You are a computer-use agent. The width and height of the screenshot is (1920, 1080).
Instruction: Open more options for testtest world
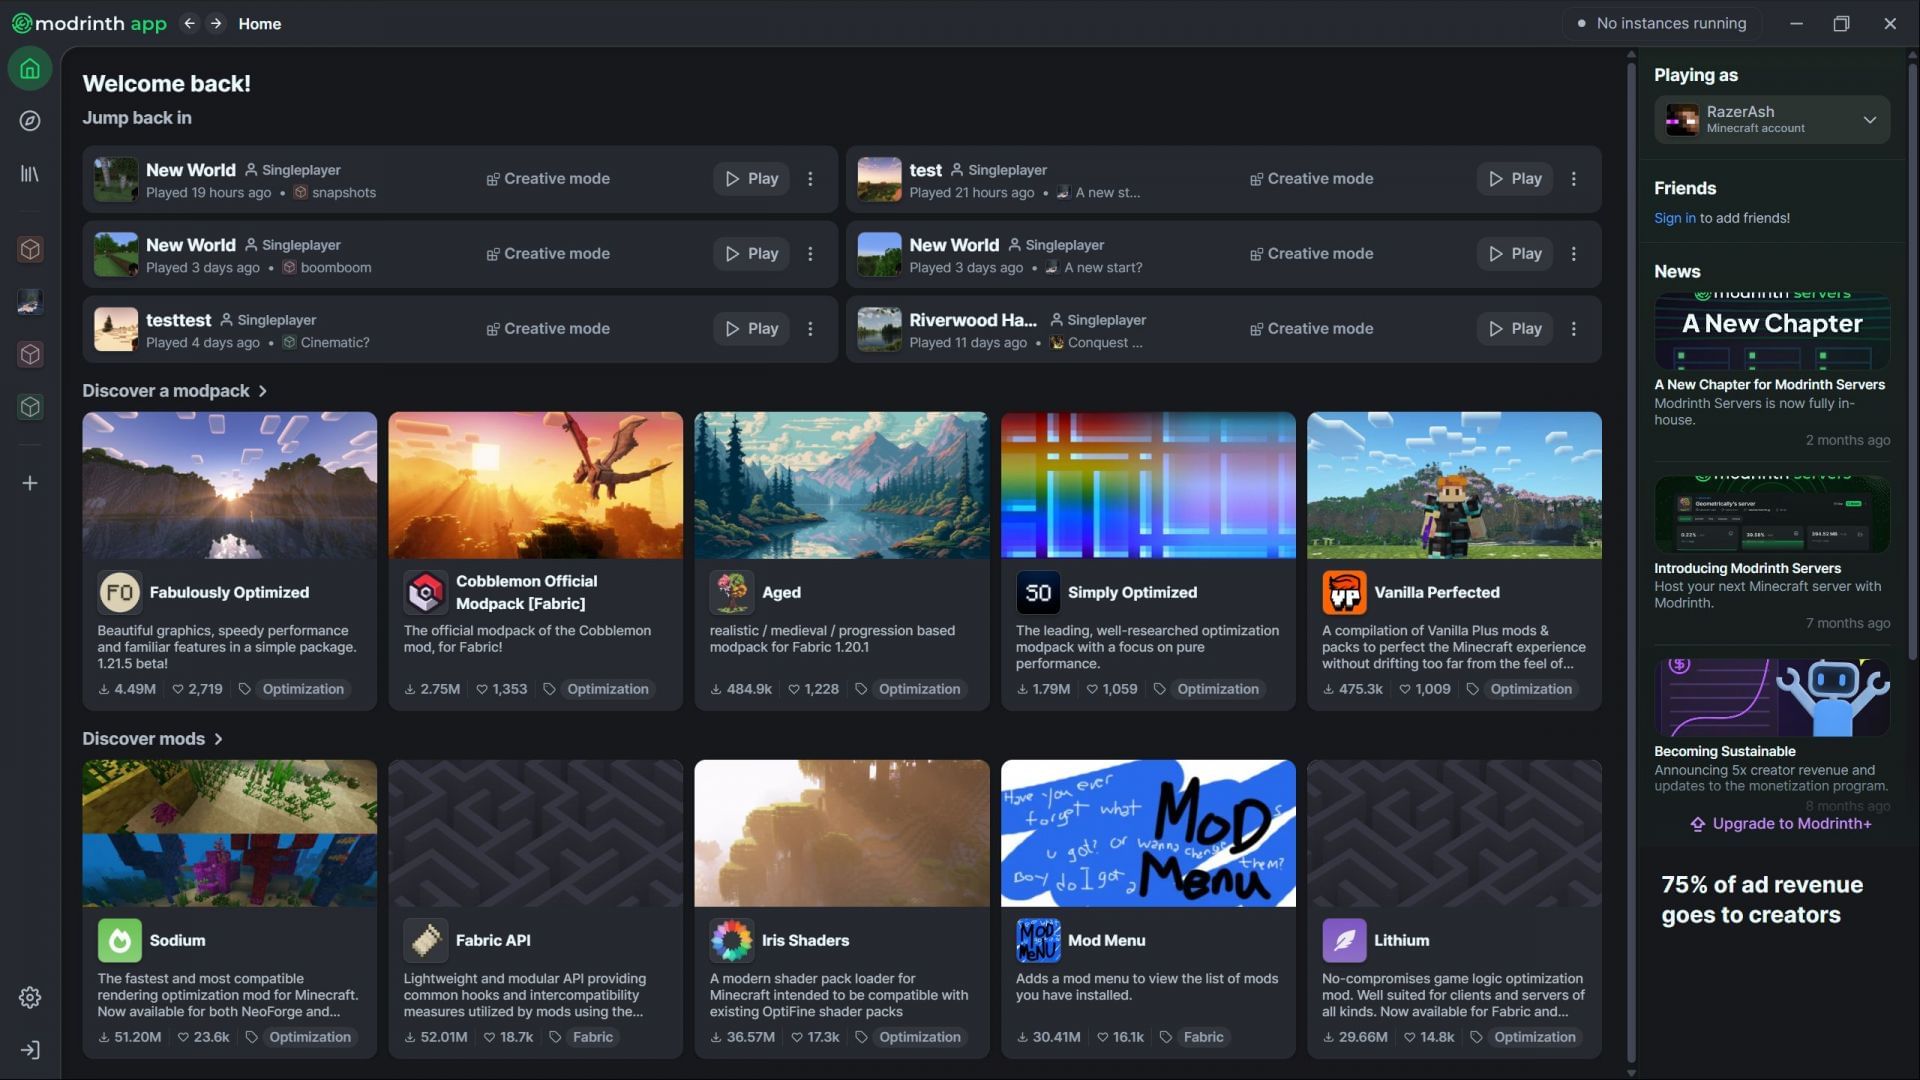pos(810,329)
